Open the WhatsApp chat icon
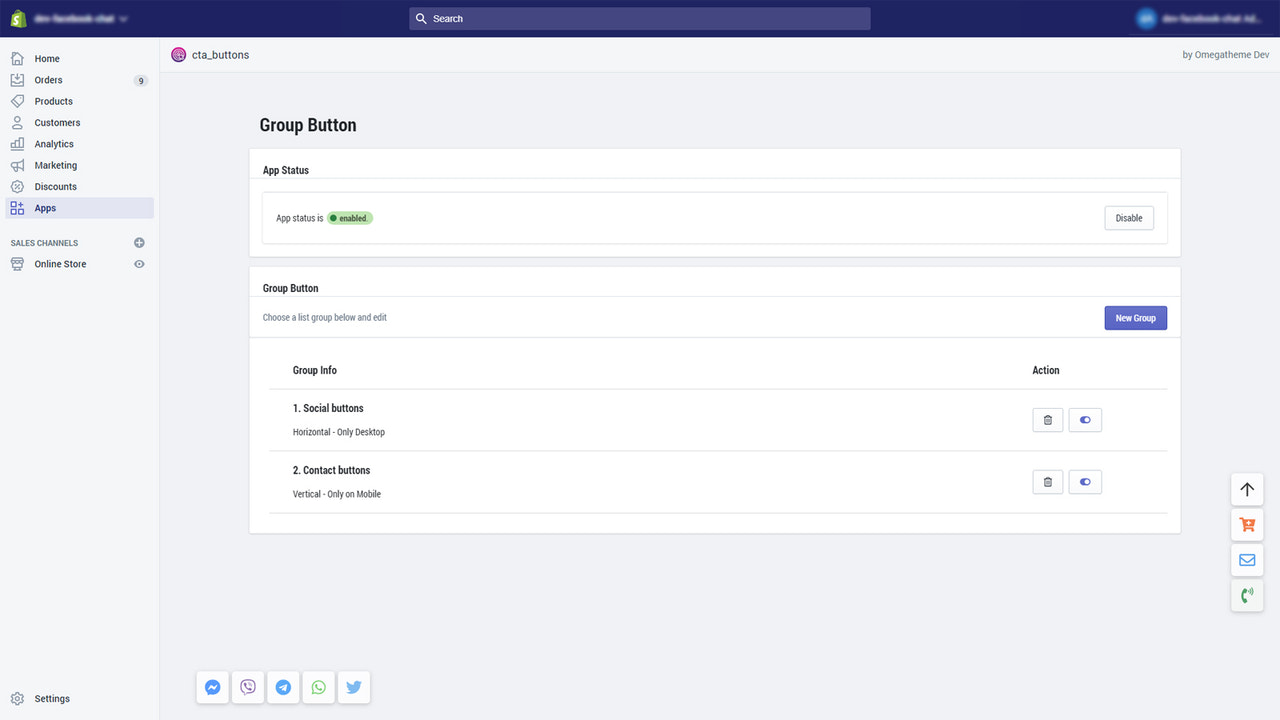Image resolution: width=1280 pixels, height=720 pixels. pos(318,687)
